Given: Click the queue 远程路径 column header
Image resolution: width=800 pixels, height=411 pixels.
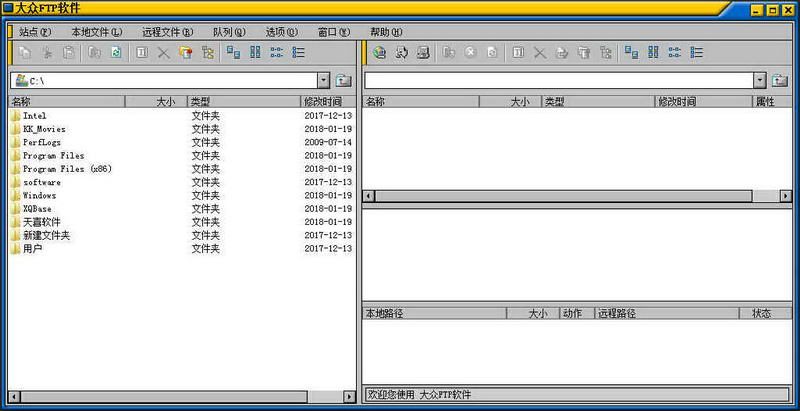Looking at the screenshot, I should point(667,313).
